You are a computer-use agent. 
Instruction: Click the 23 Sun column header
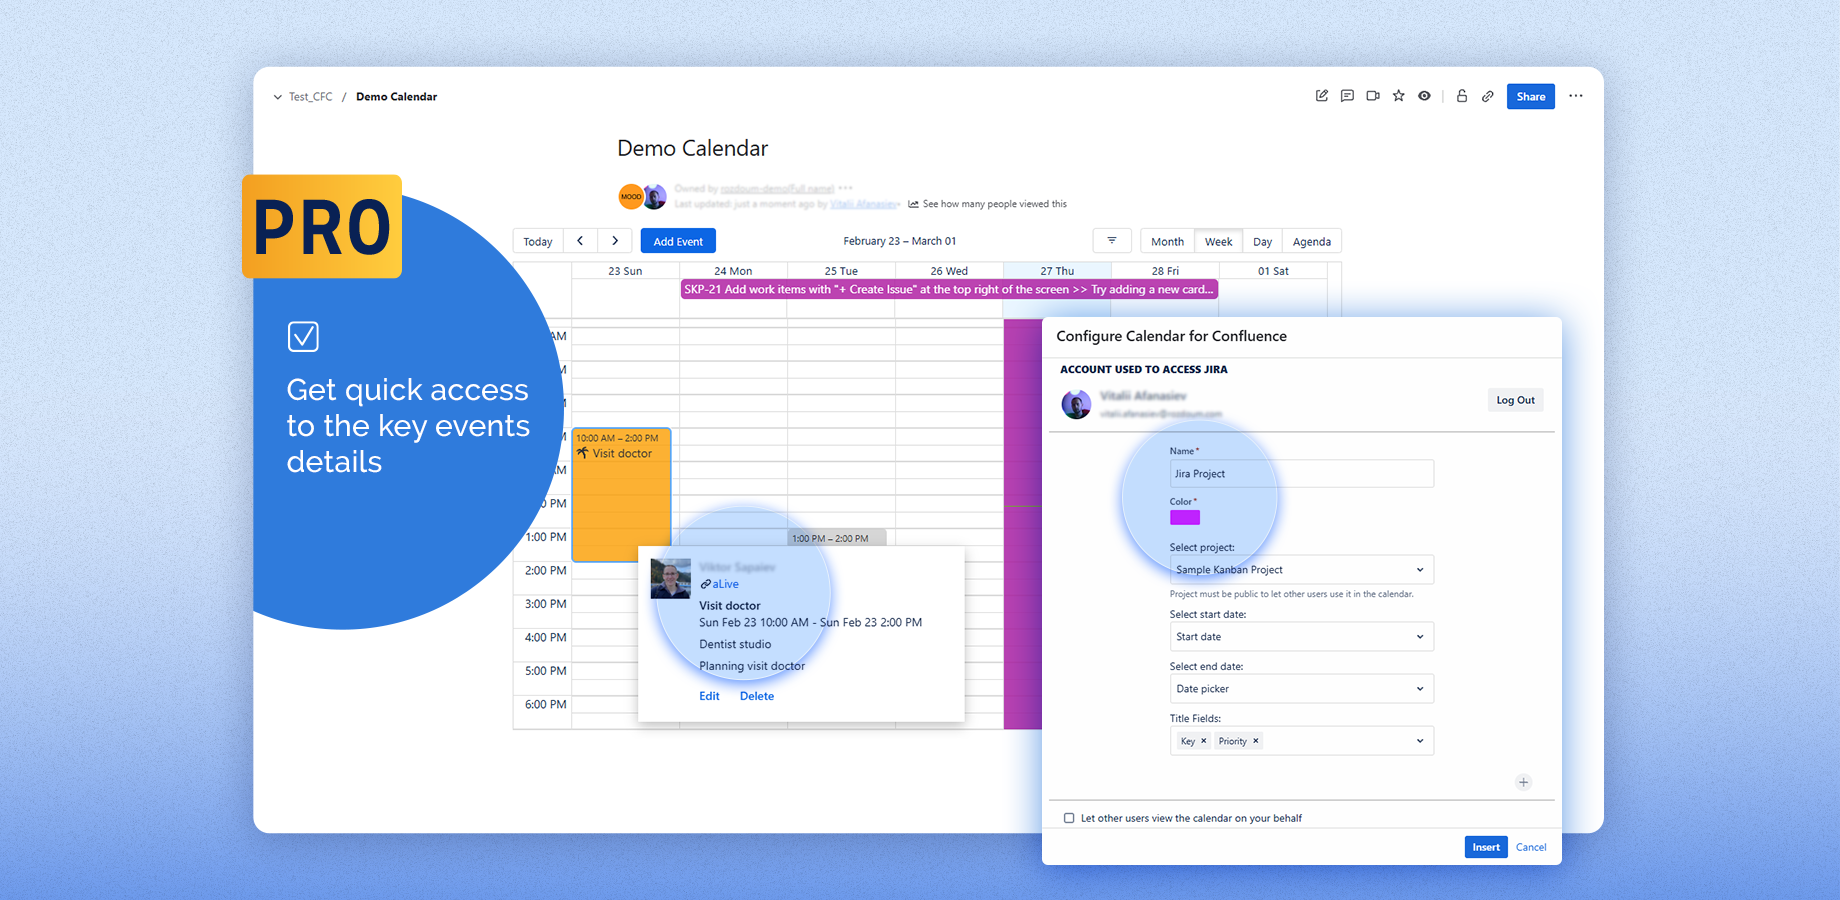(x=625, y=271)
